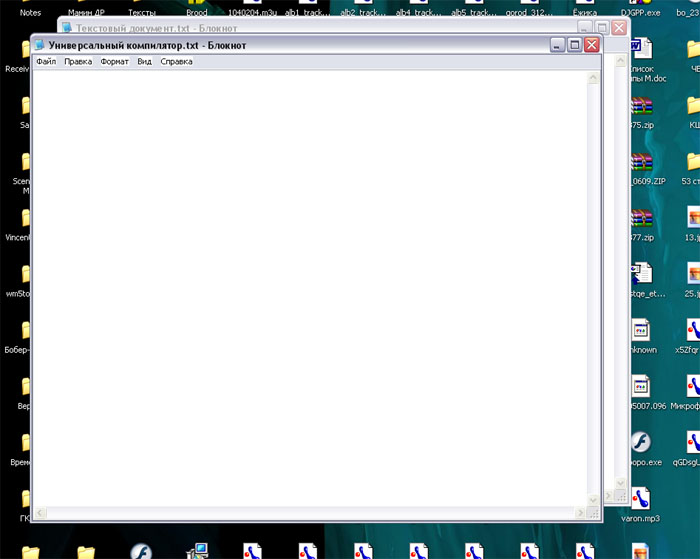This screenshot has height=559, width=700.
Task: Select the 5007.096 file icon
Action: (641, 387)
